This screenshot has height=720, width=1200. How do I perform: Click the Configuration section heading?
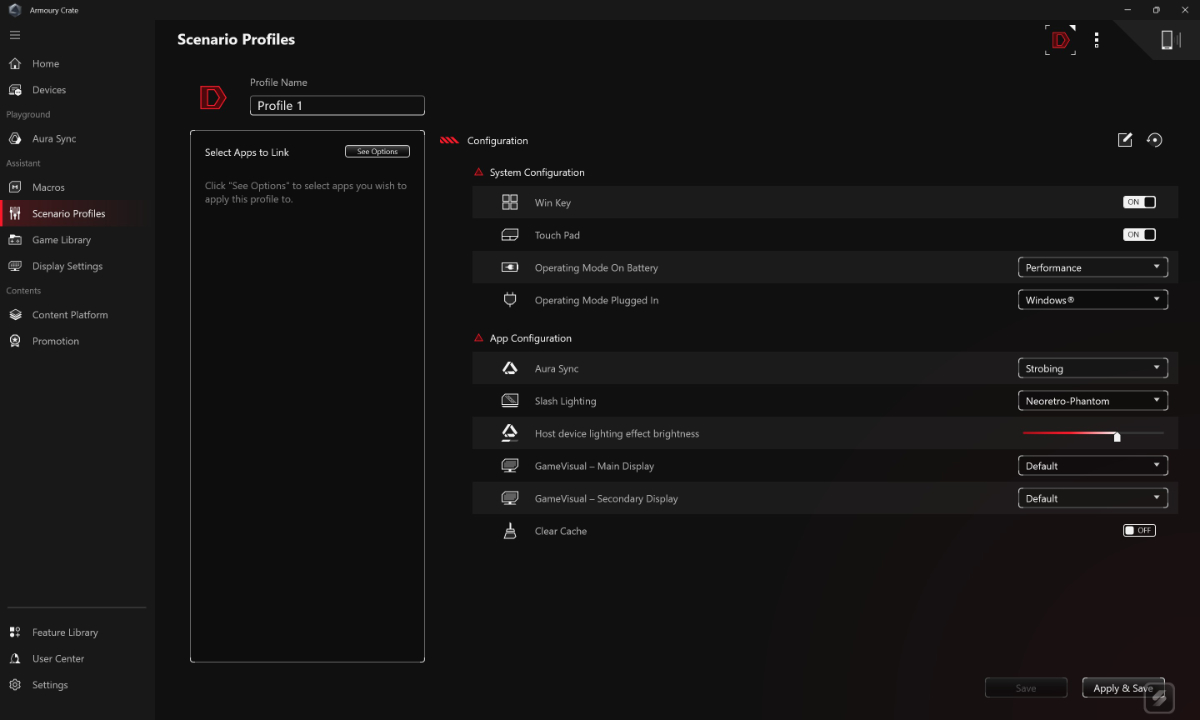tap(497, 141)
